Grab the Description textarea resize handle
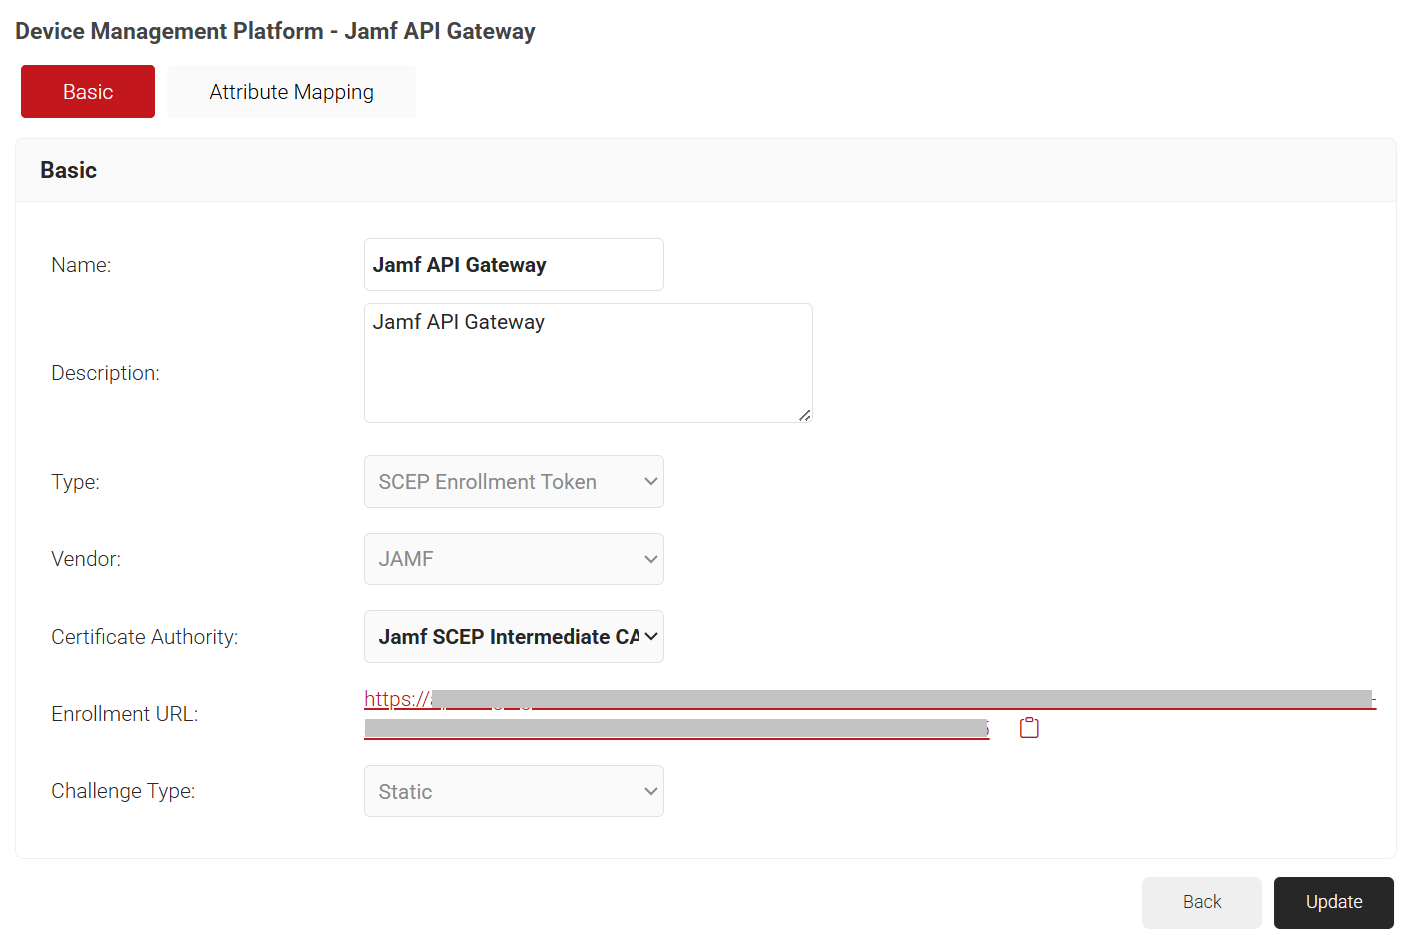The width and height of the screenshot is (1402, 935). (x=804, y=415)
